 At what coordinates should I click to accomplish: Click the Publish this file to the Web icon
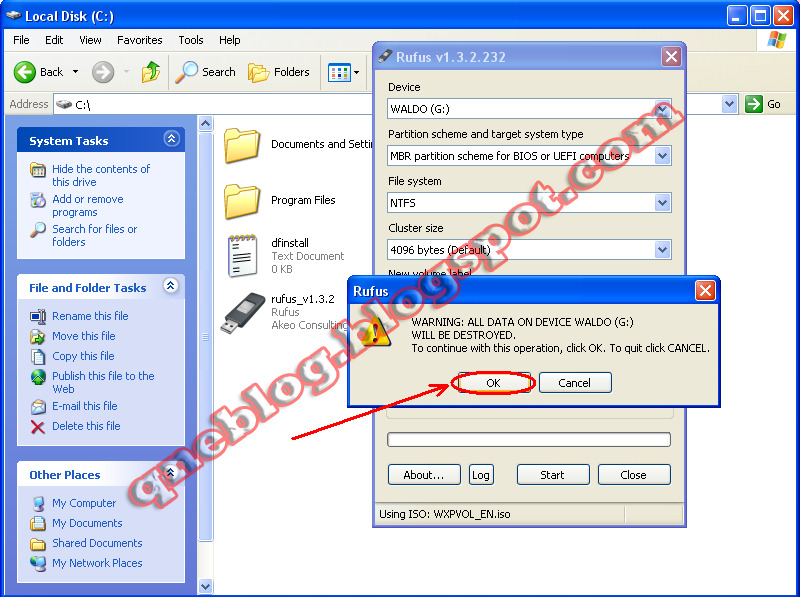point(38,377)
